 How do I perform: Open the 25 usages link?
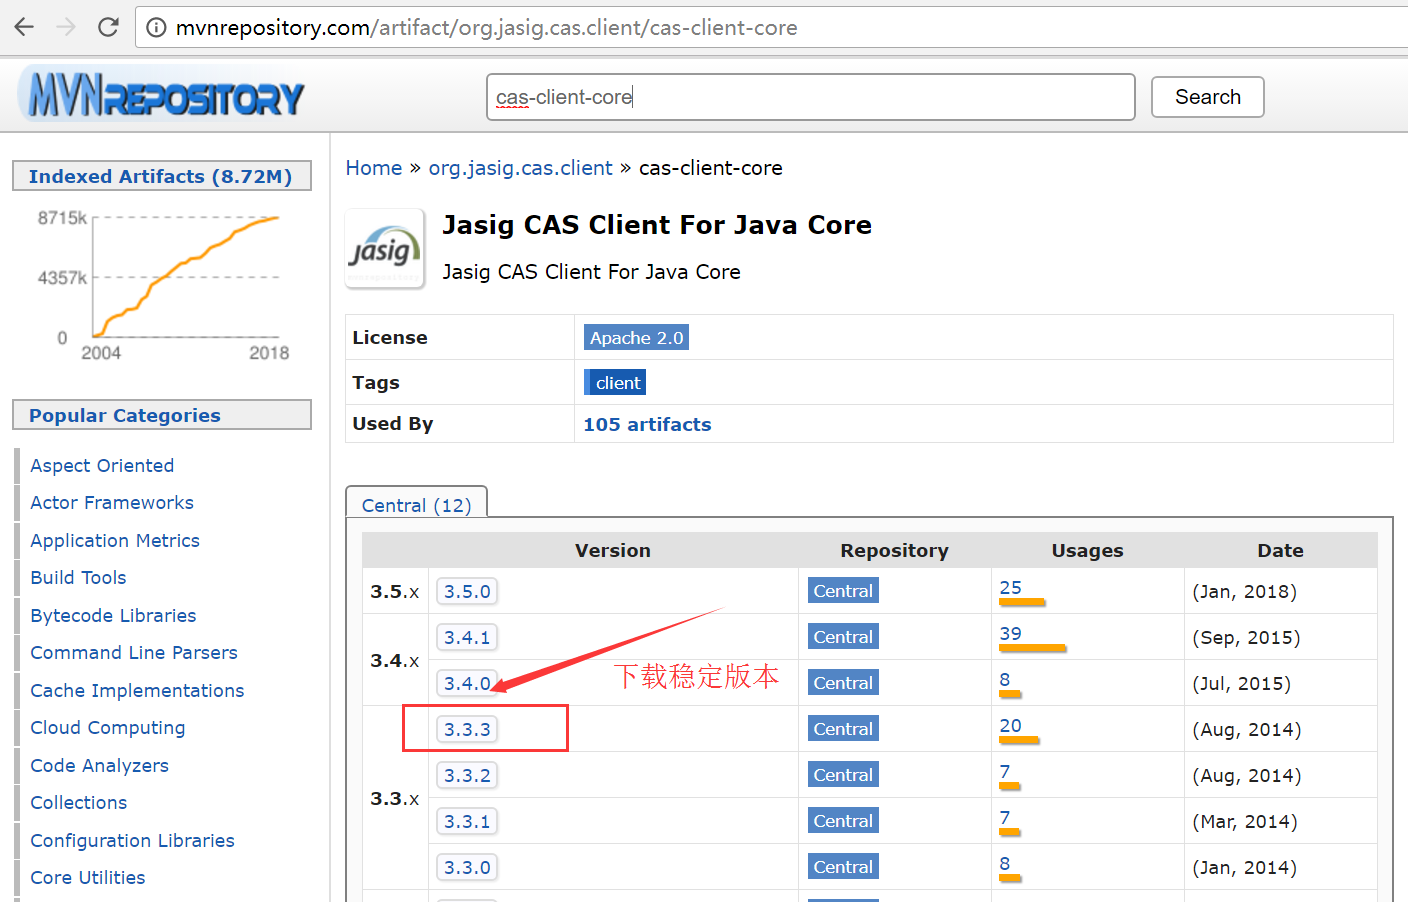point(1011,587)
